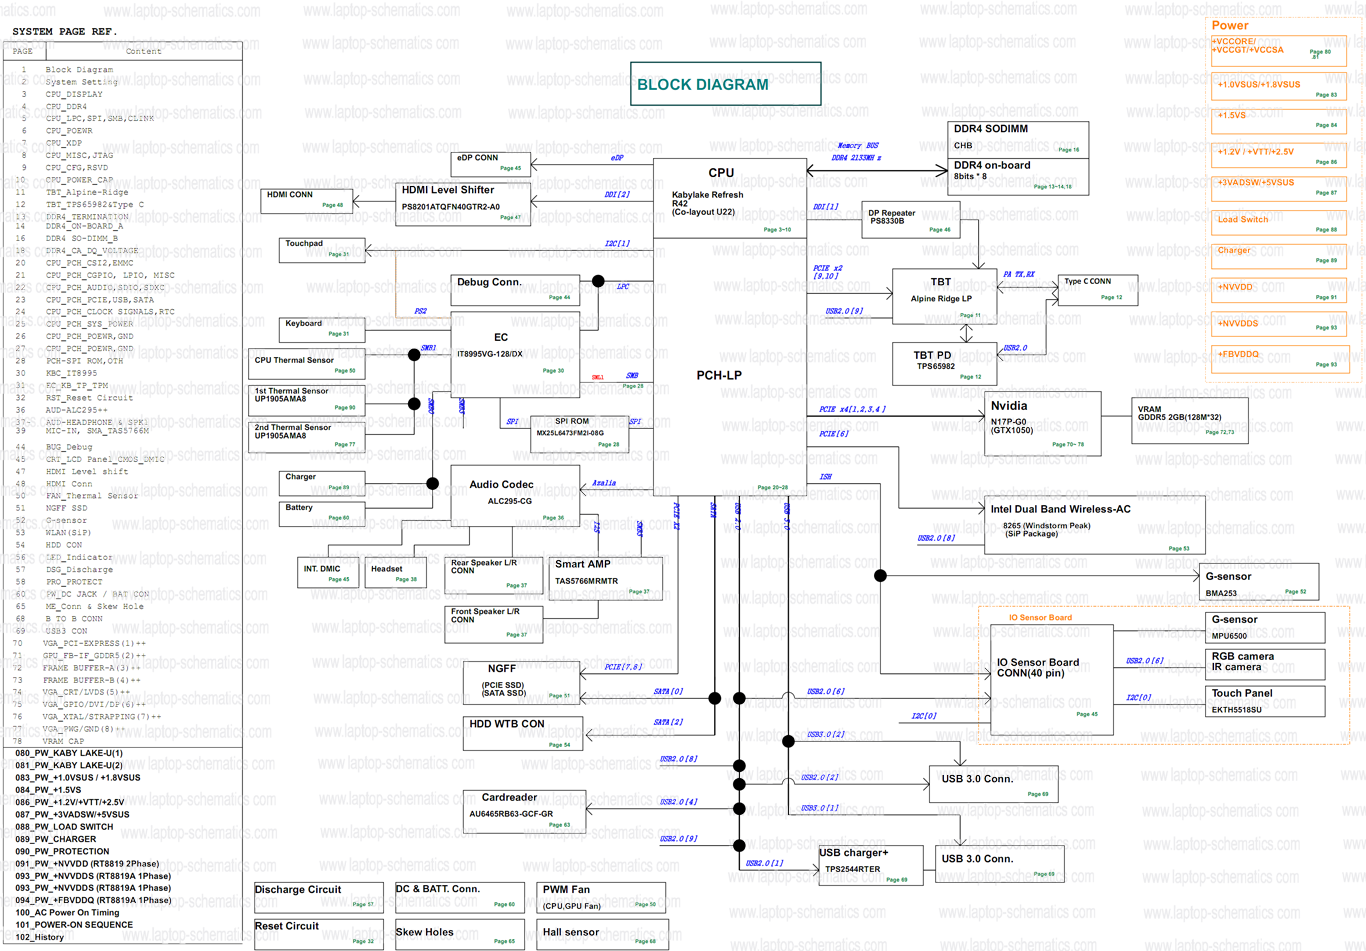This screenshot has width=1366, height=951.
Task: Select the EC IT8995VG-128/DX block
Action: tap(515, 354)
